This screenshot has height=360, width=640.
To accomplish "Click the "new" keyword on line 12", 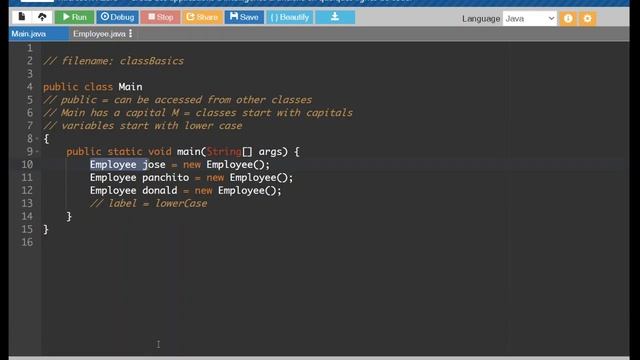I will pos(203,191).
